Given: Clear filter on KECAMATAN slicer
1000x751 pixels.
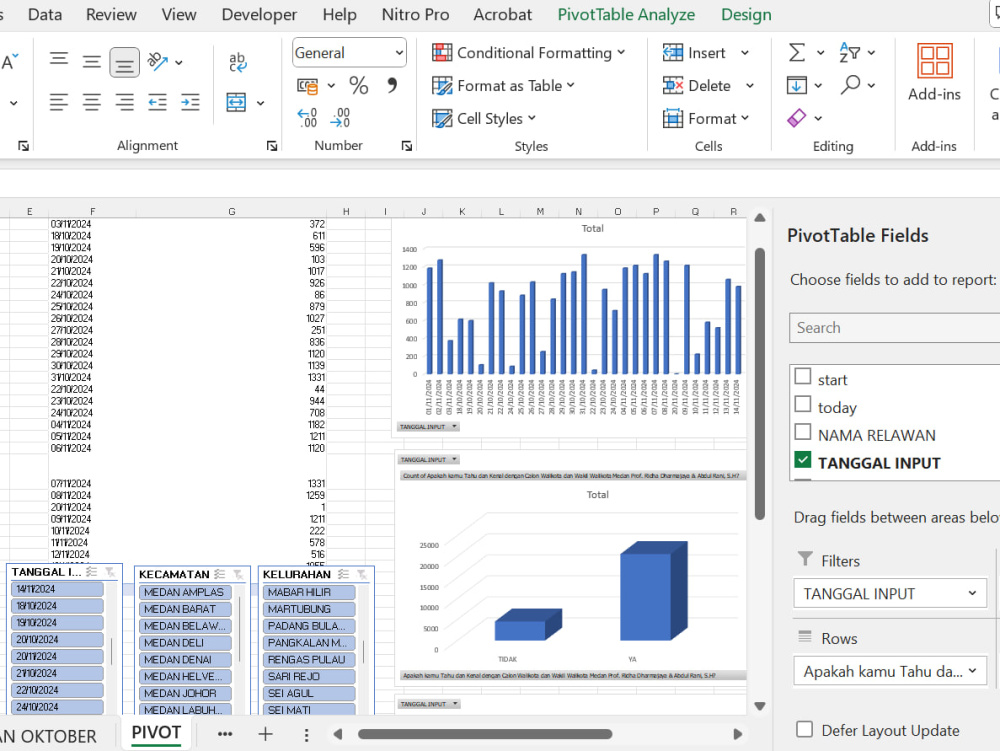Looking at the screenshot, I should (239, 574).
